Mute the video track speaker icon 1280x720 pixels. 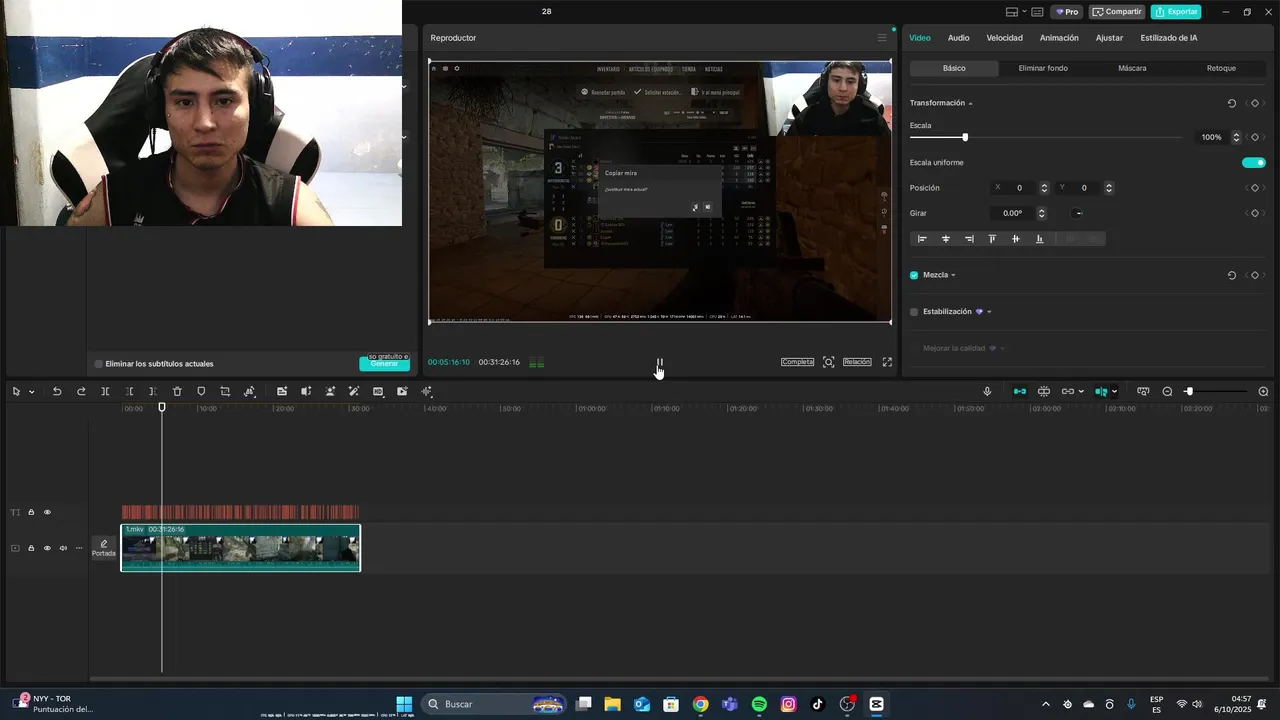[x=63, y=548]
